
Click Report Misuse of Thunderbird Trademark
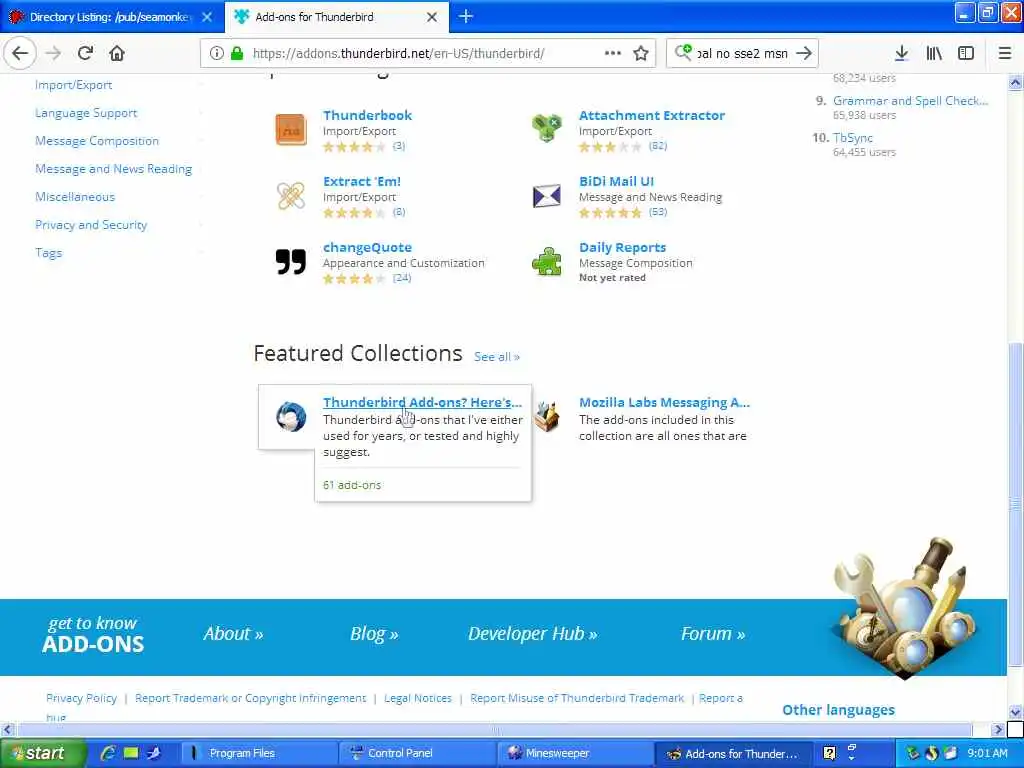[577, 698]
